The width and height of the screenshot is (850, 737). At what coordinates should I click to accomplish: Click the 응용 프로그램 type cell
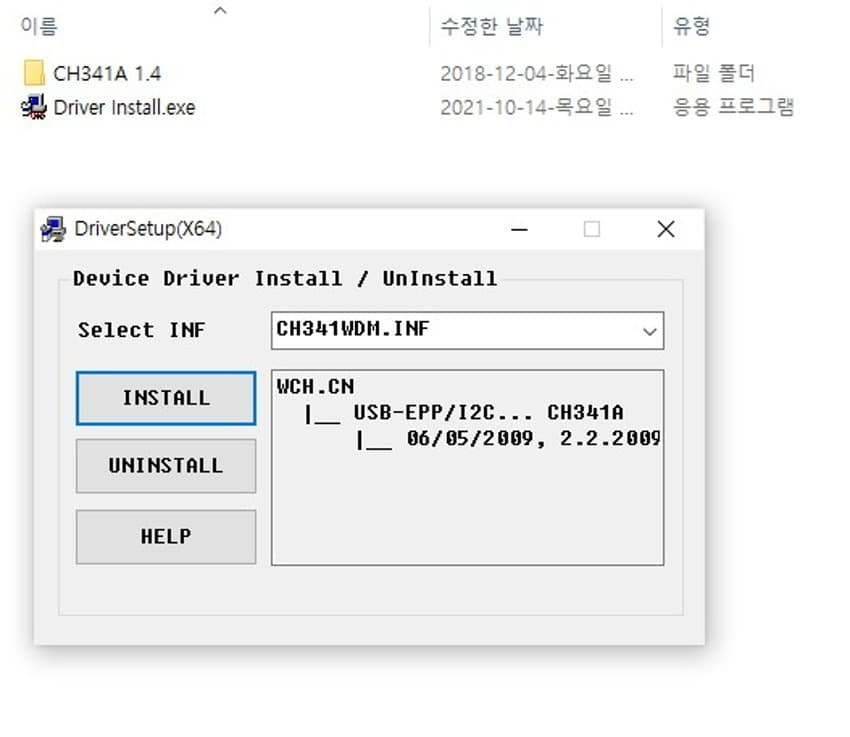[733, 107]
